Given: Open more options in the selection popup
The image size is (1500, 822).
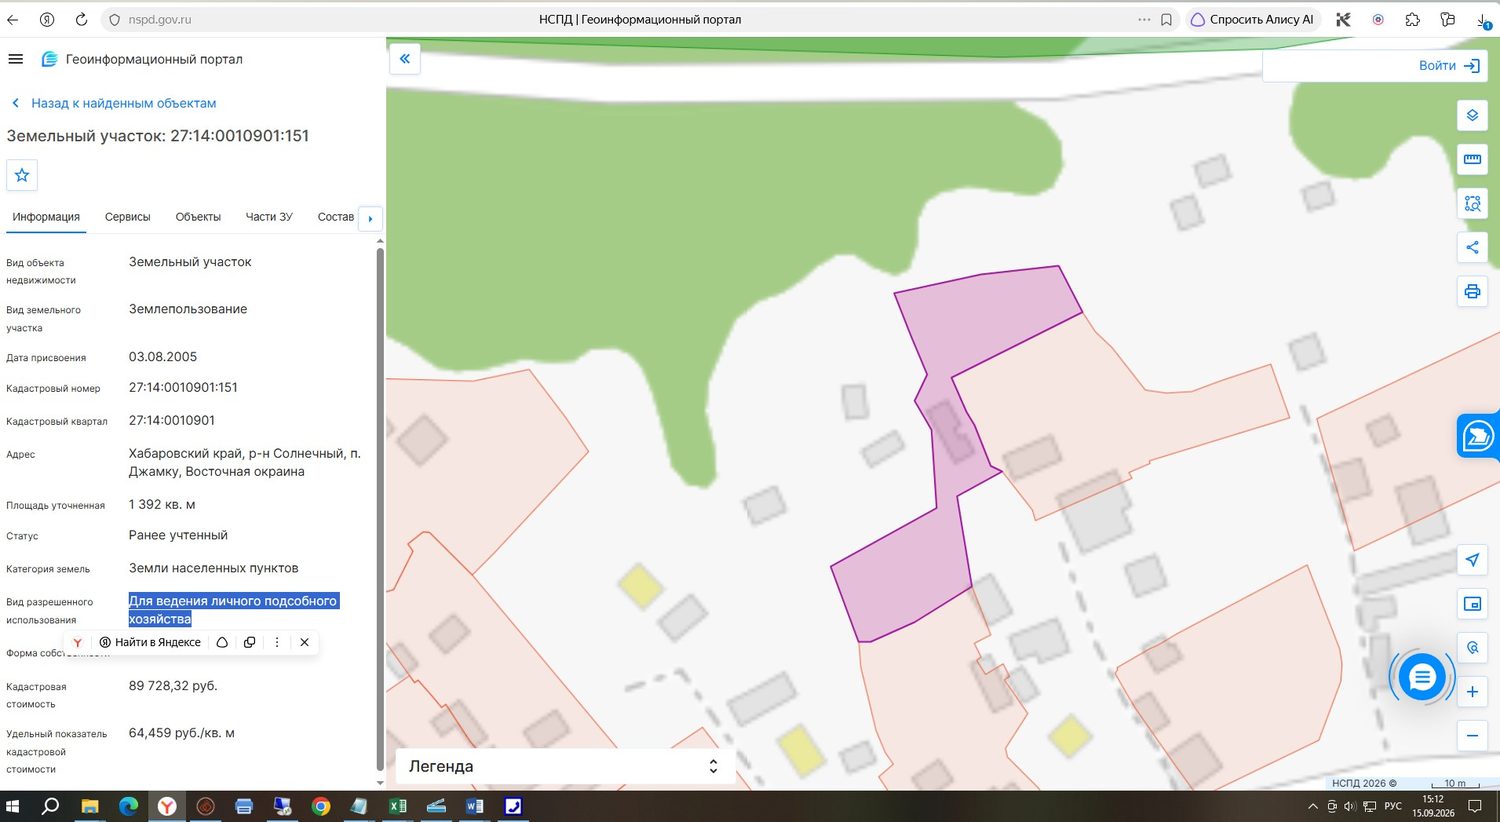Looking at the screenshot, I should pyautogui.click(x=277, y=642).
